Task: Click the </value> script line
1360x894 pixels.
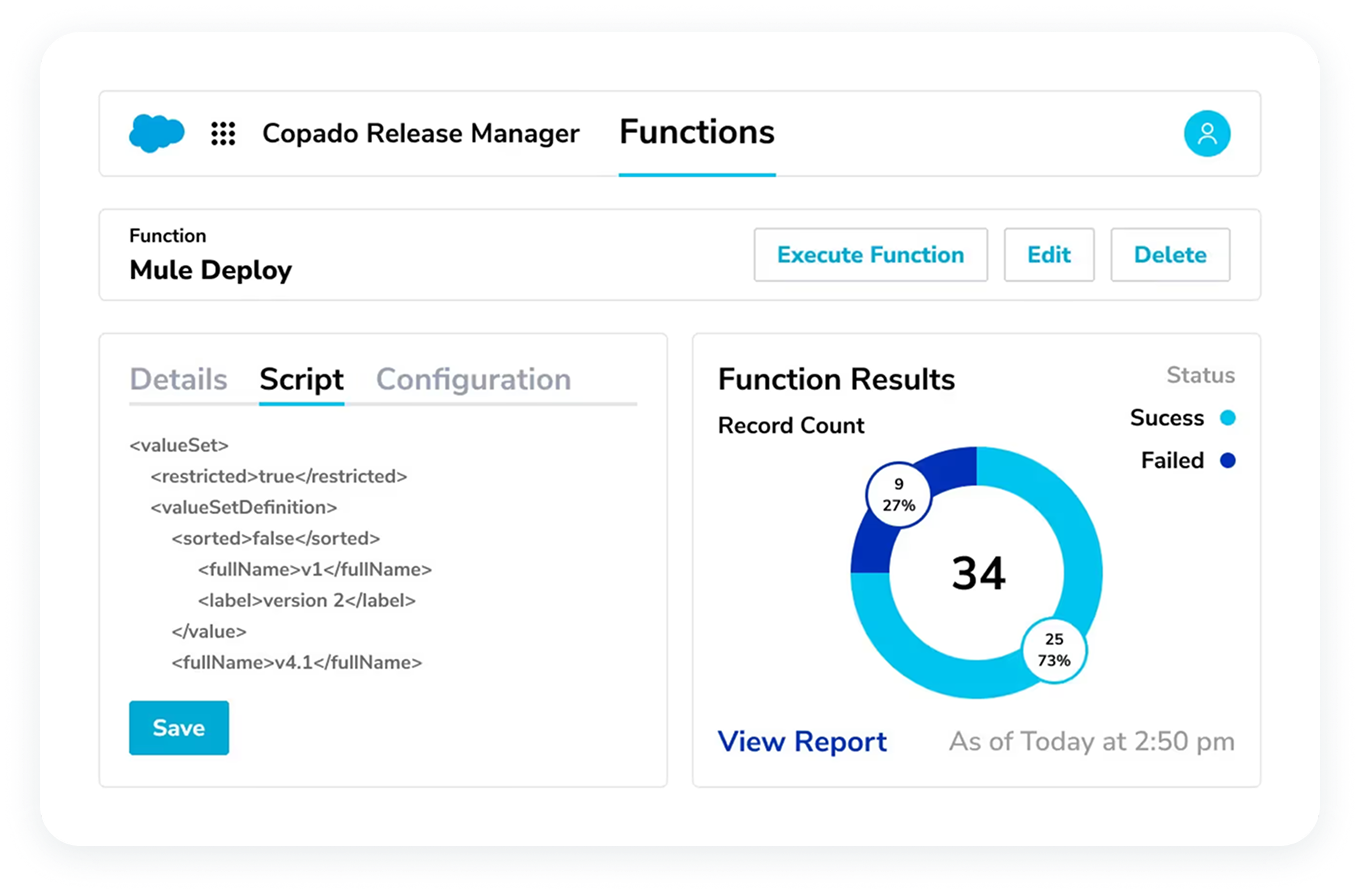Action: point(209,631)
